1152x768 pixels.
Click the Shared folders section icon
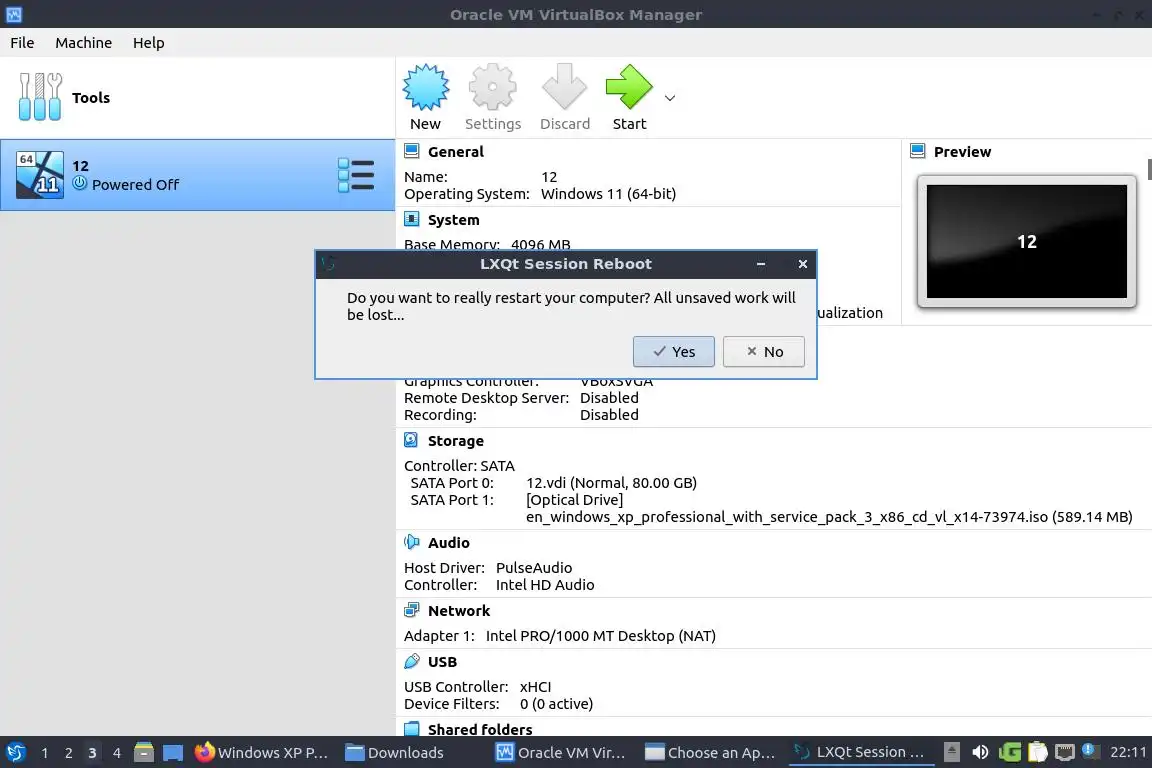tap(411, 729)
